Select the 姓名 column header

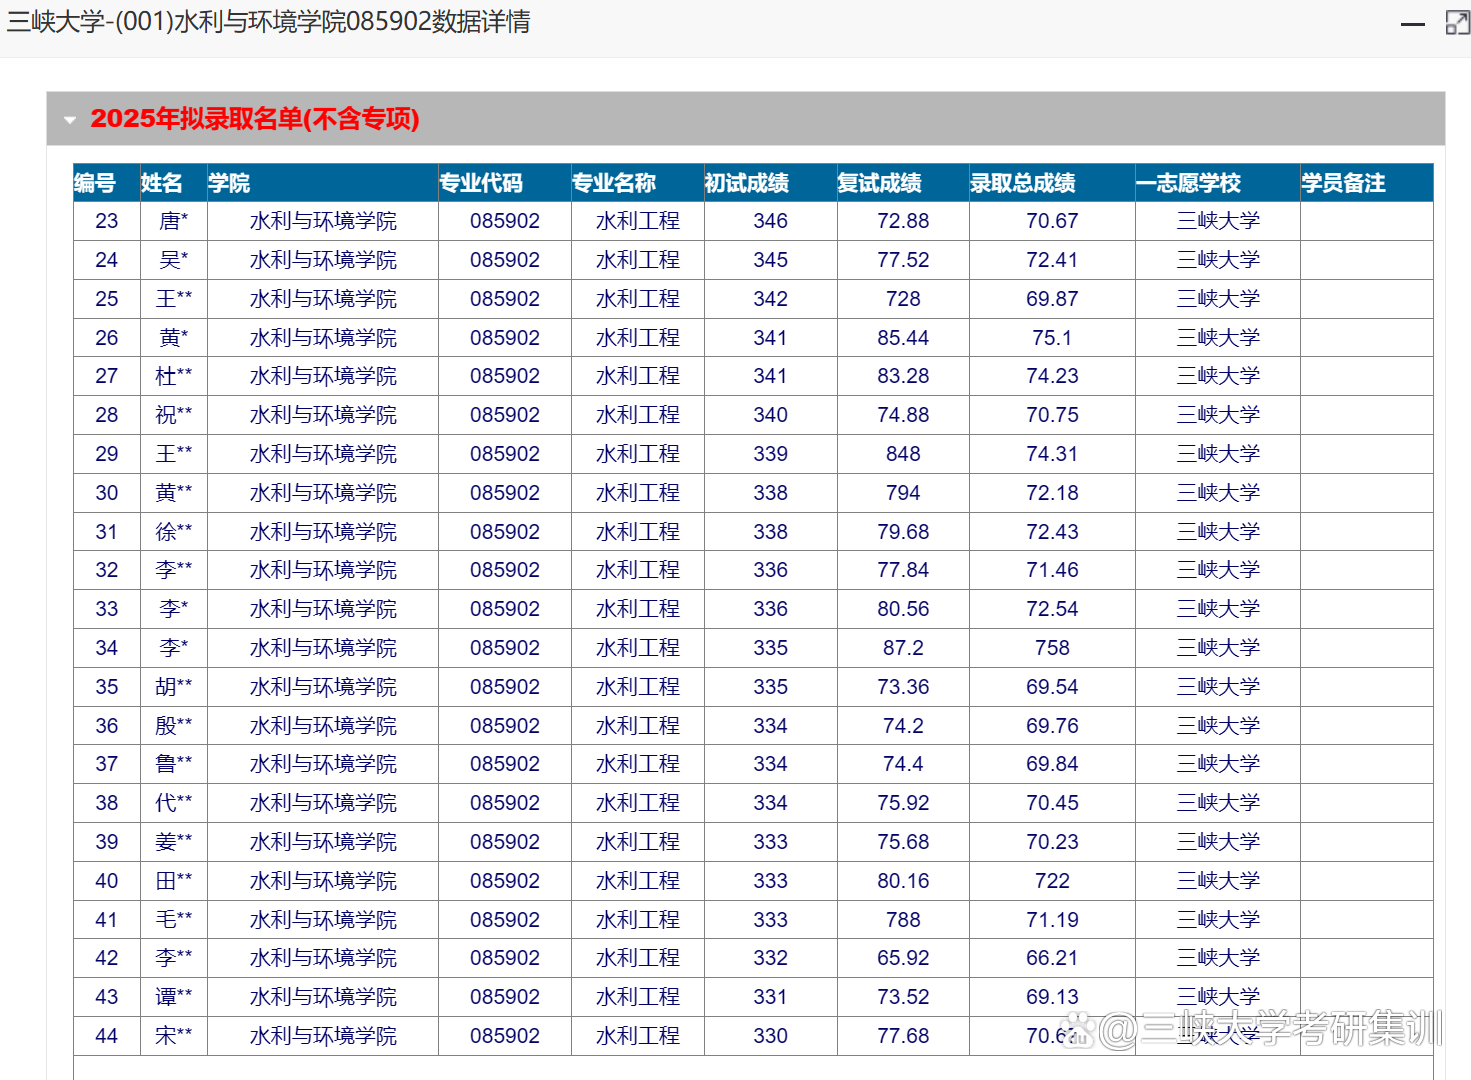tap(163, 182)
